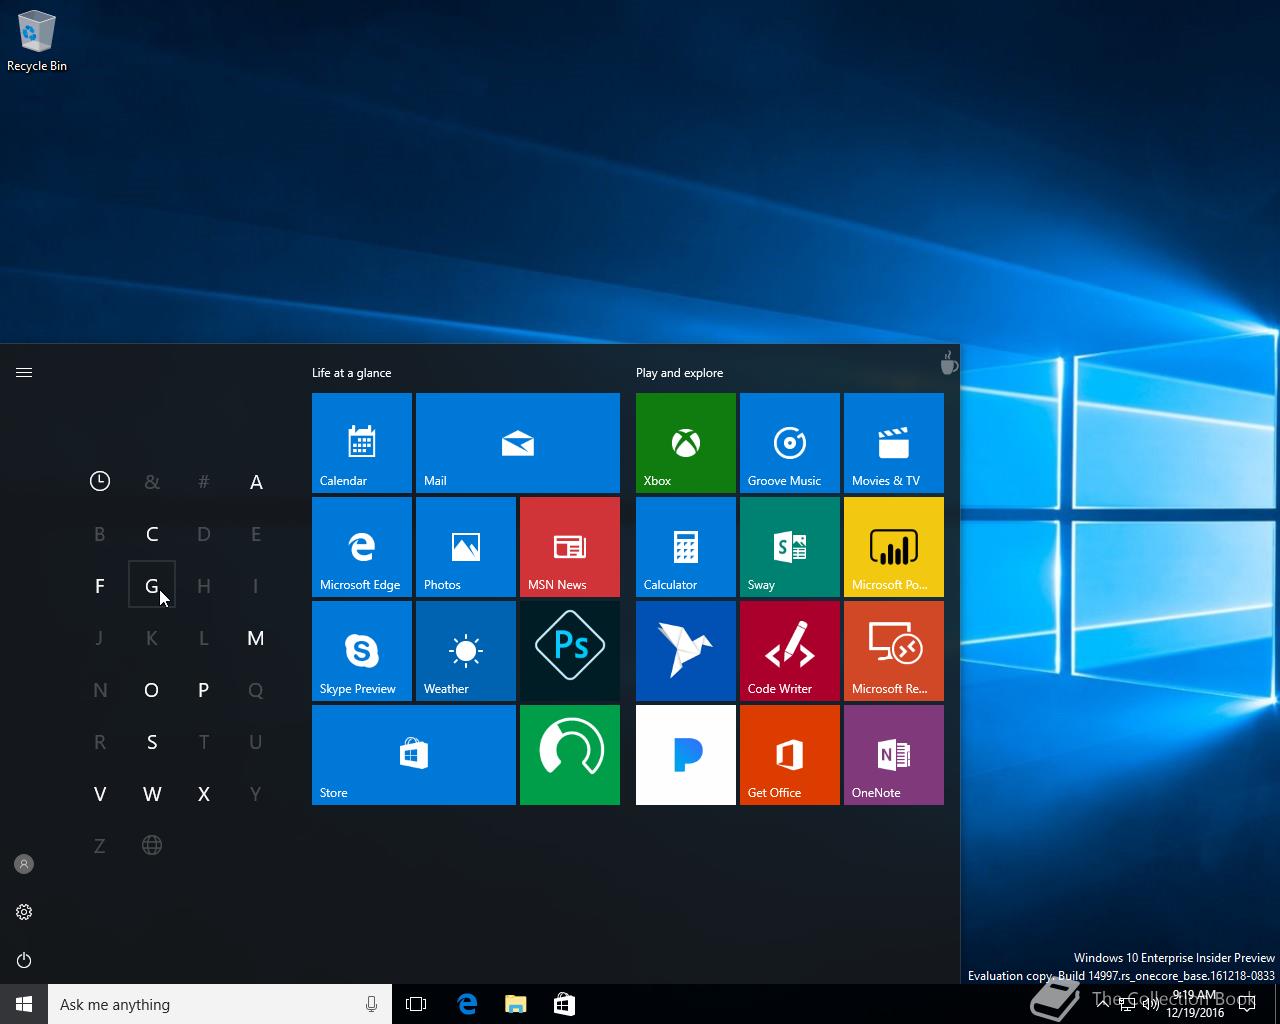Click the Windows Start button
Image resolution: width=1280 pixels, height=1024 pixels.
(x=24, y=1004)
